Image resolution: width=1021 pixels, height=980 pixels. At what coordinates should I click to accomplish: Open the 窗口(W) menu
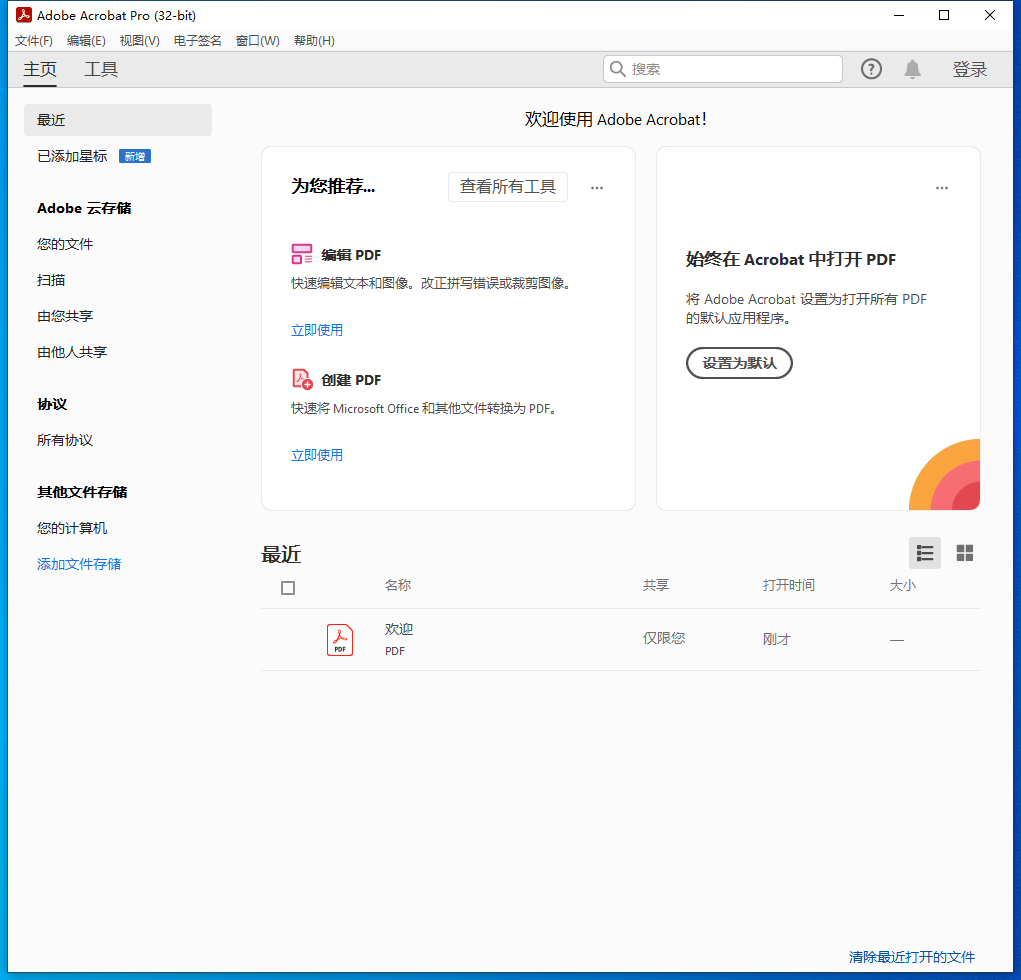(257, 41)
